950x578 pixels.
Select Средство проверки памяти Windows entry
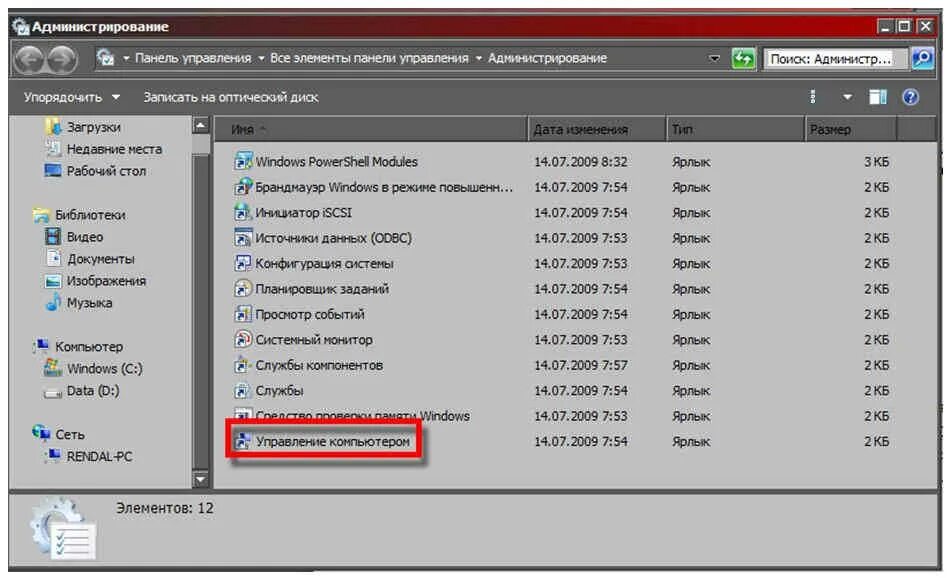click(x=362, y=416)
